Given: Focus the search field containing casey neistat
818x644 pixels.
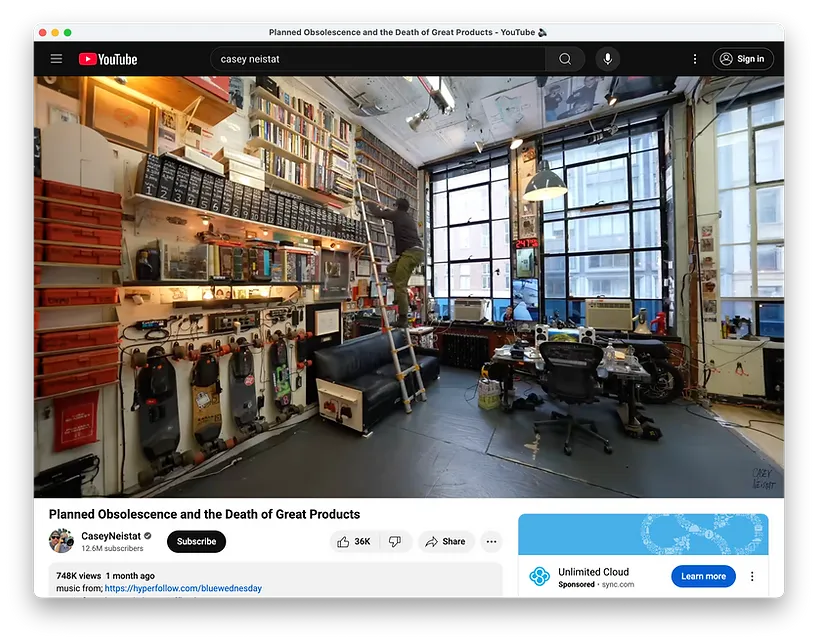Looking at the screenshot, I should [380, 59].
